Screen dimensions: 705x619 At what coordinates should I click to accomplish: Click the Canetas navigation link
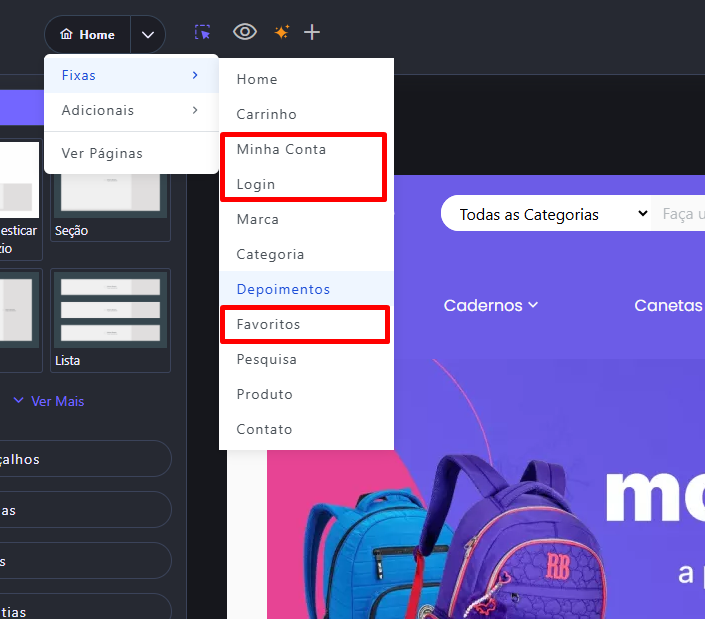(668, 305)
